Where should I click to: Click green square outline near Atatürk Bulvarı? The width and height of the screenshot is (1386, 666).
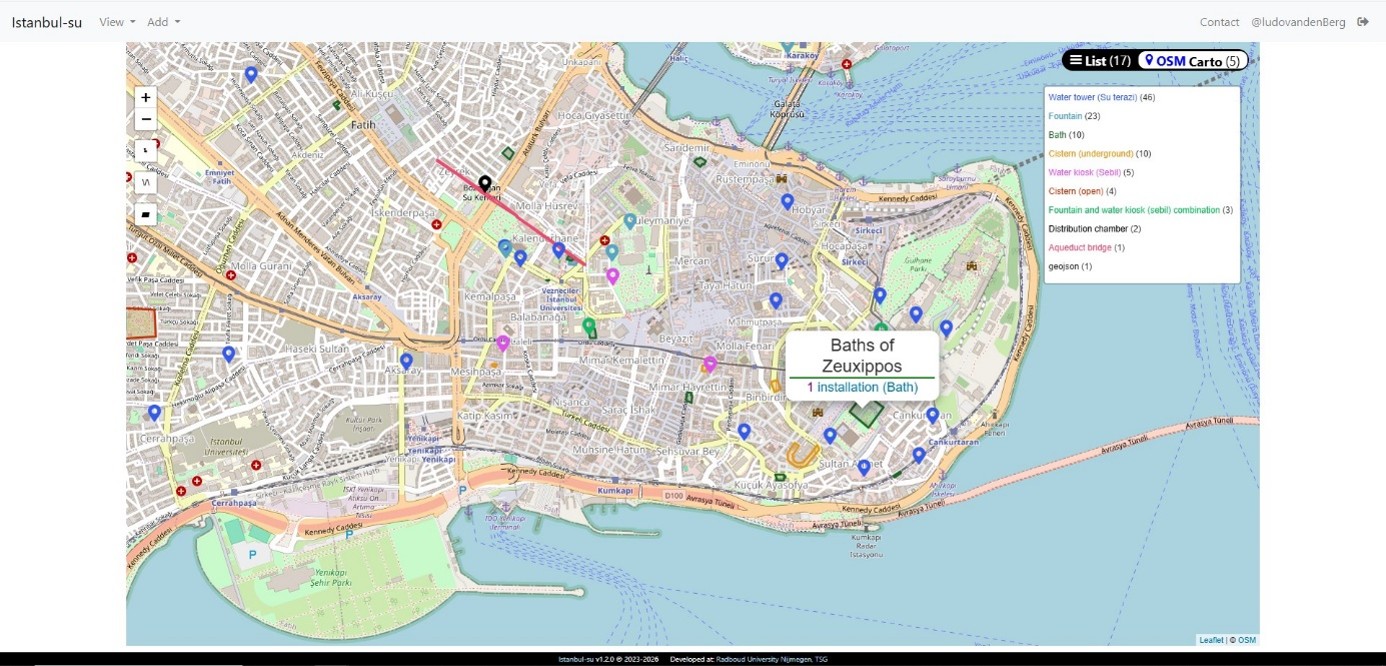[x=508, y=154]
